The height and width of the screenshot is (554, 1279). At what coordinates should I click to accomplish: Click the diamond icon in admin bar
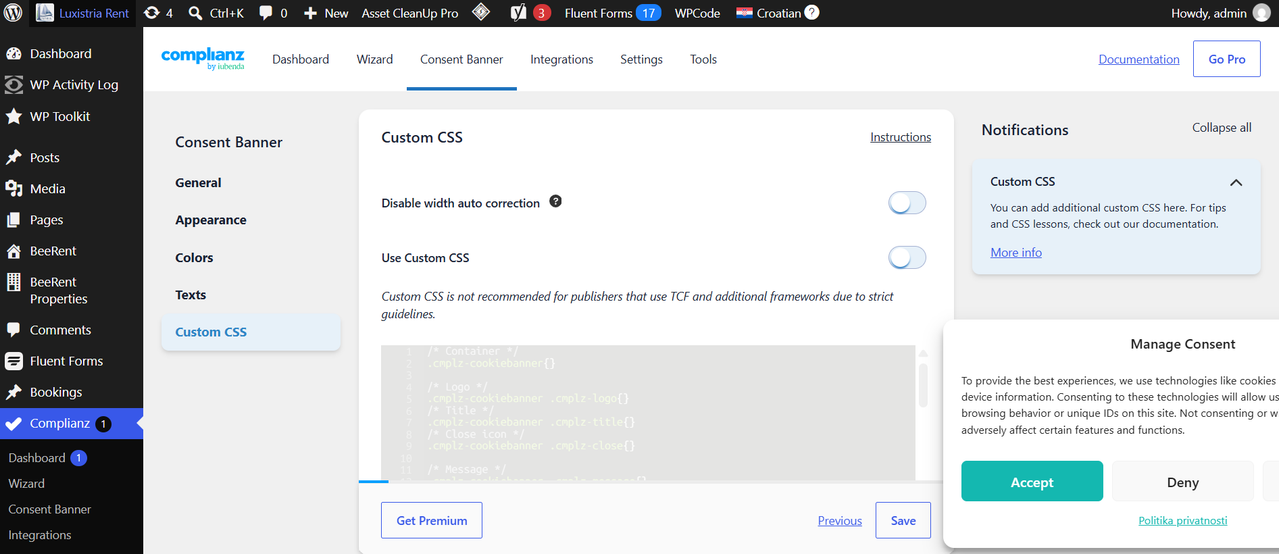pos(481,13)
